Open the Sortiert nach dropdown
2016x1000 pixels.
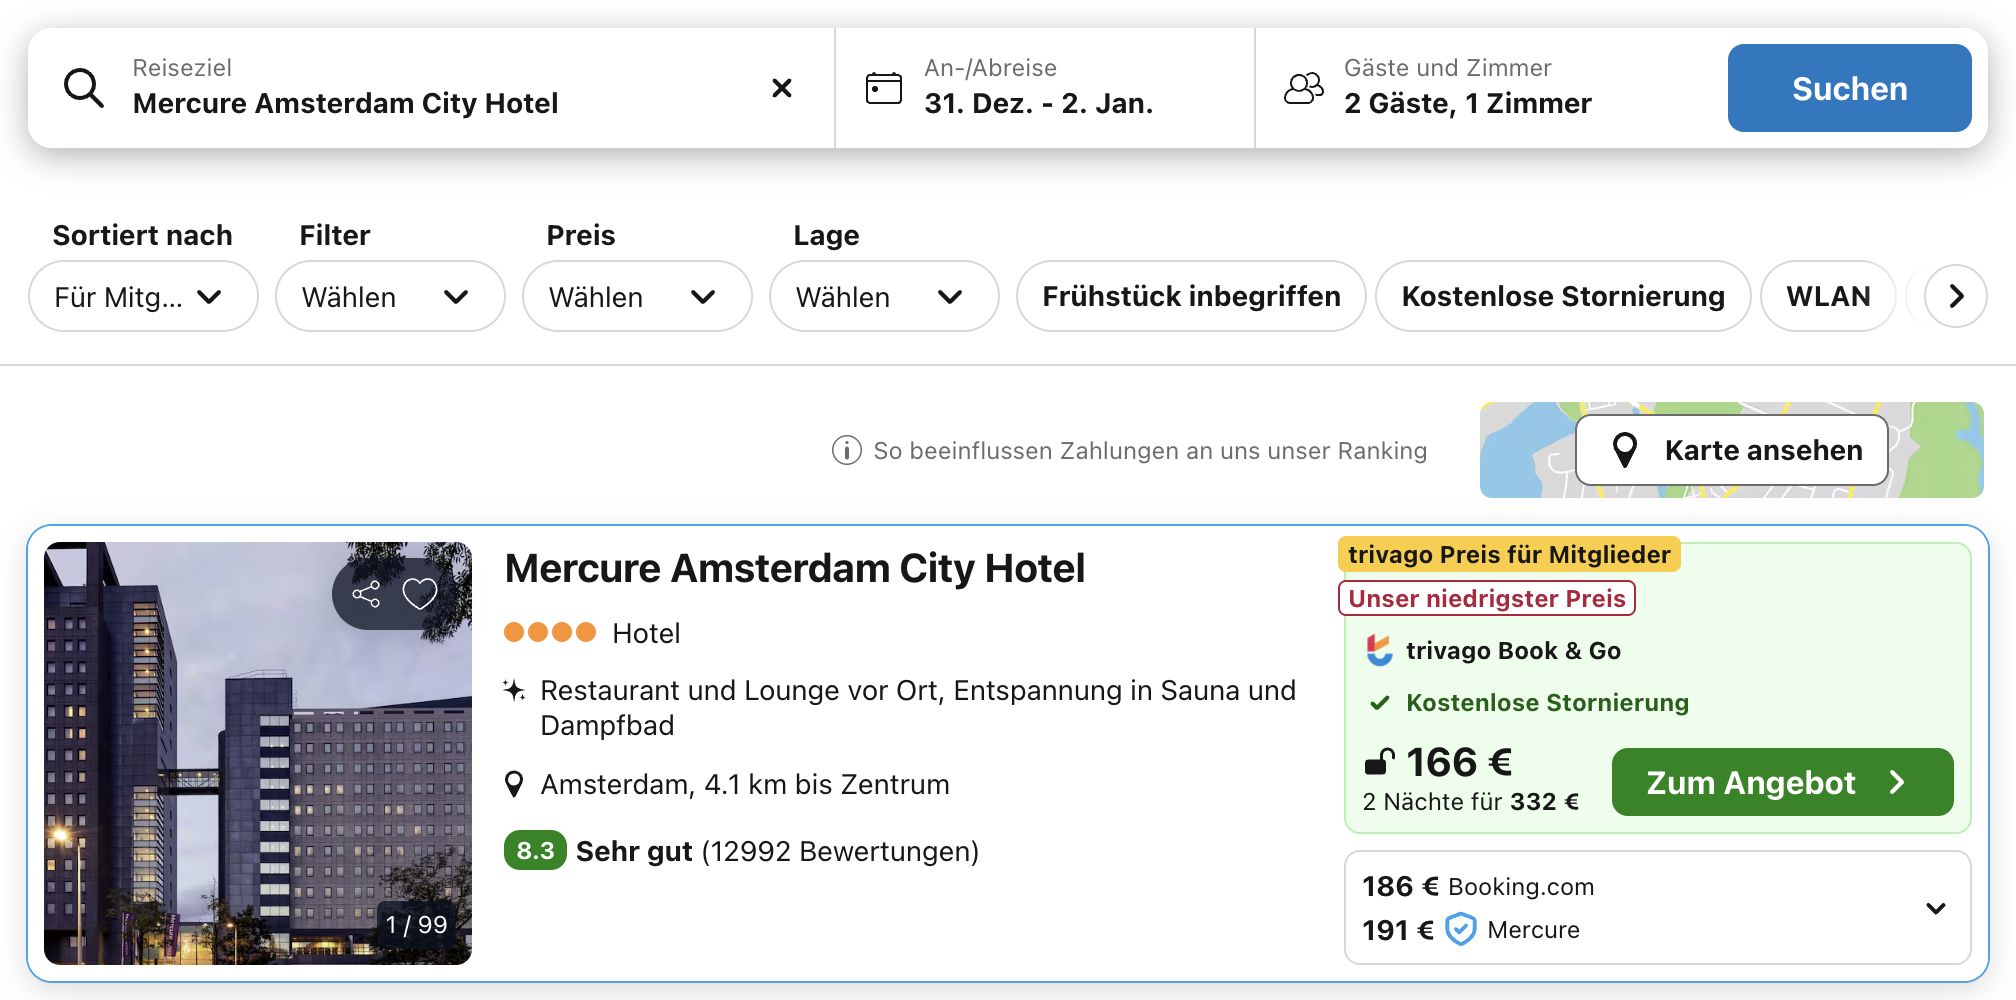(x=143, y=296)
